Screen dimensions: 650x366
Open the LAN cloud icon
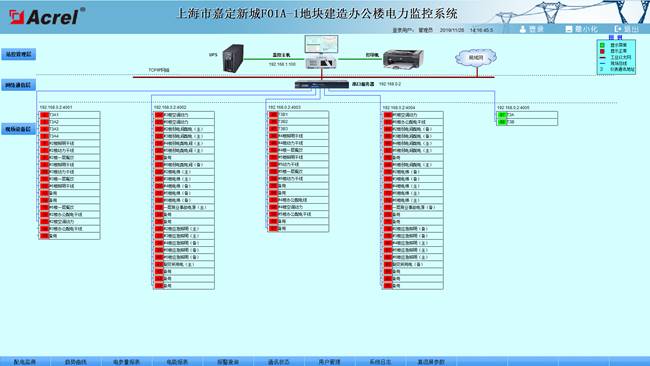tap(475, 57)
